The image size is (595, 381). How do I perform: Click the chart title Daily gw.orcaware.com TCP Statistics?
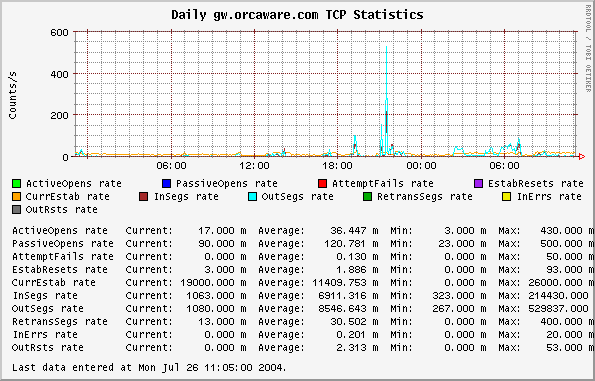(297, 15)
